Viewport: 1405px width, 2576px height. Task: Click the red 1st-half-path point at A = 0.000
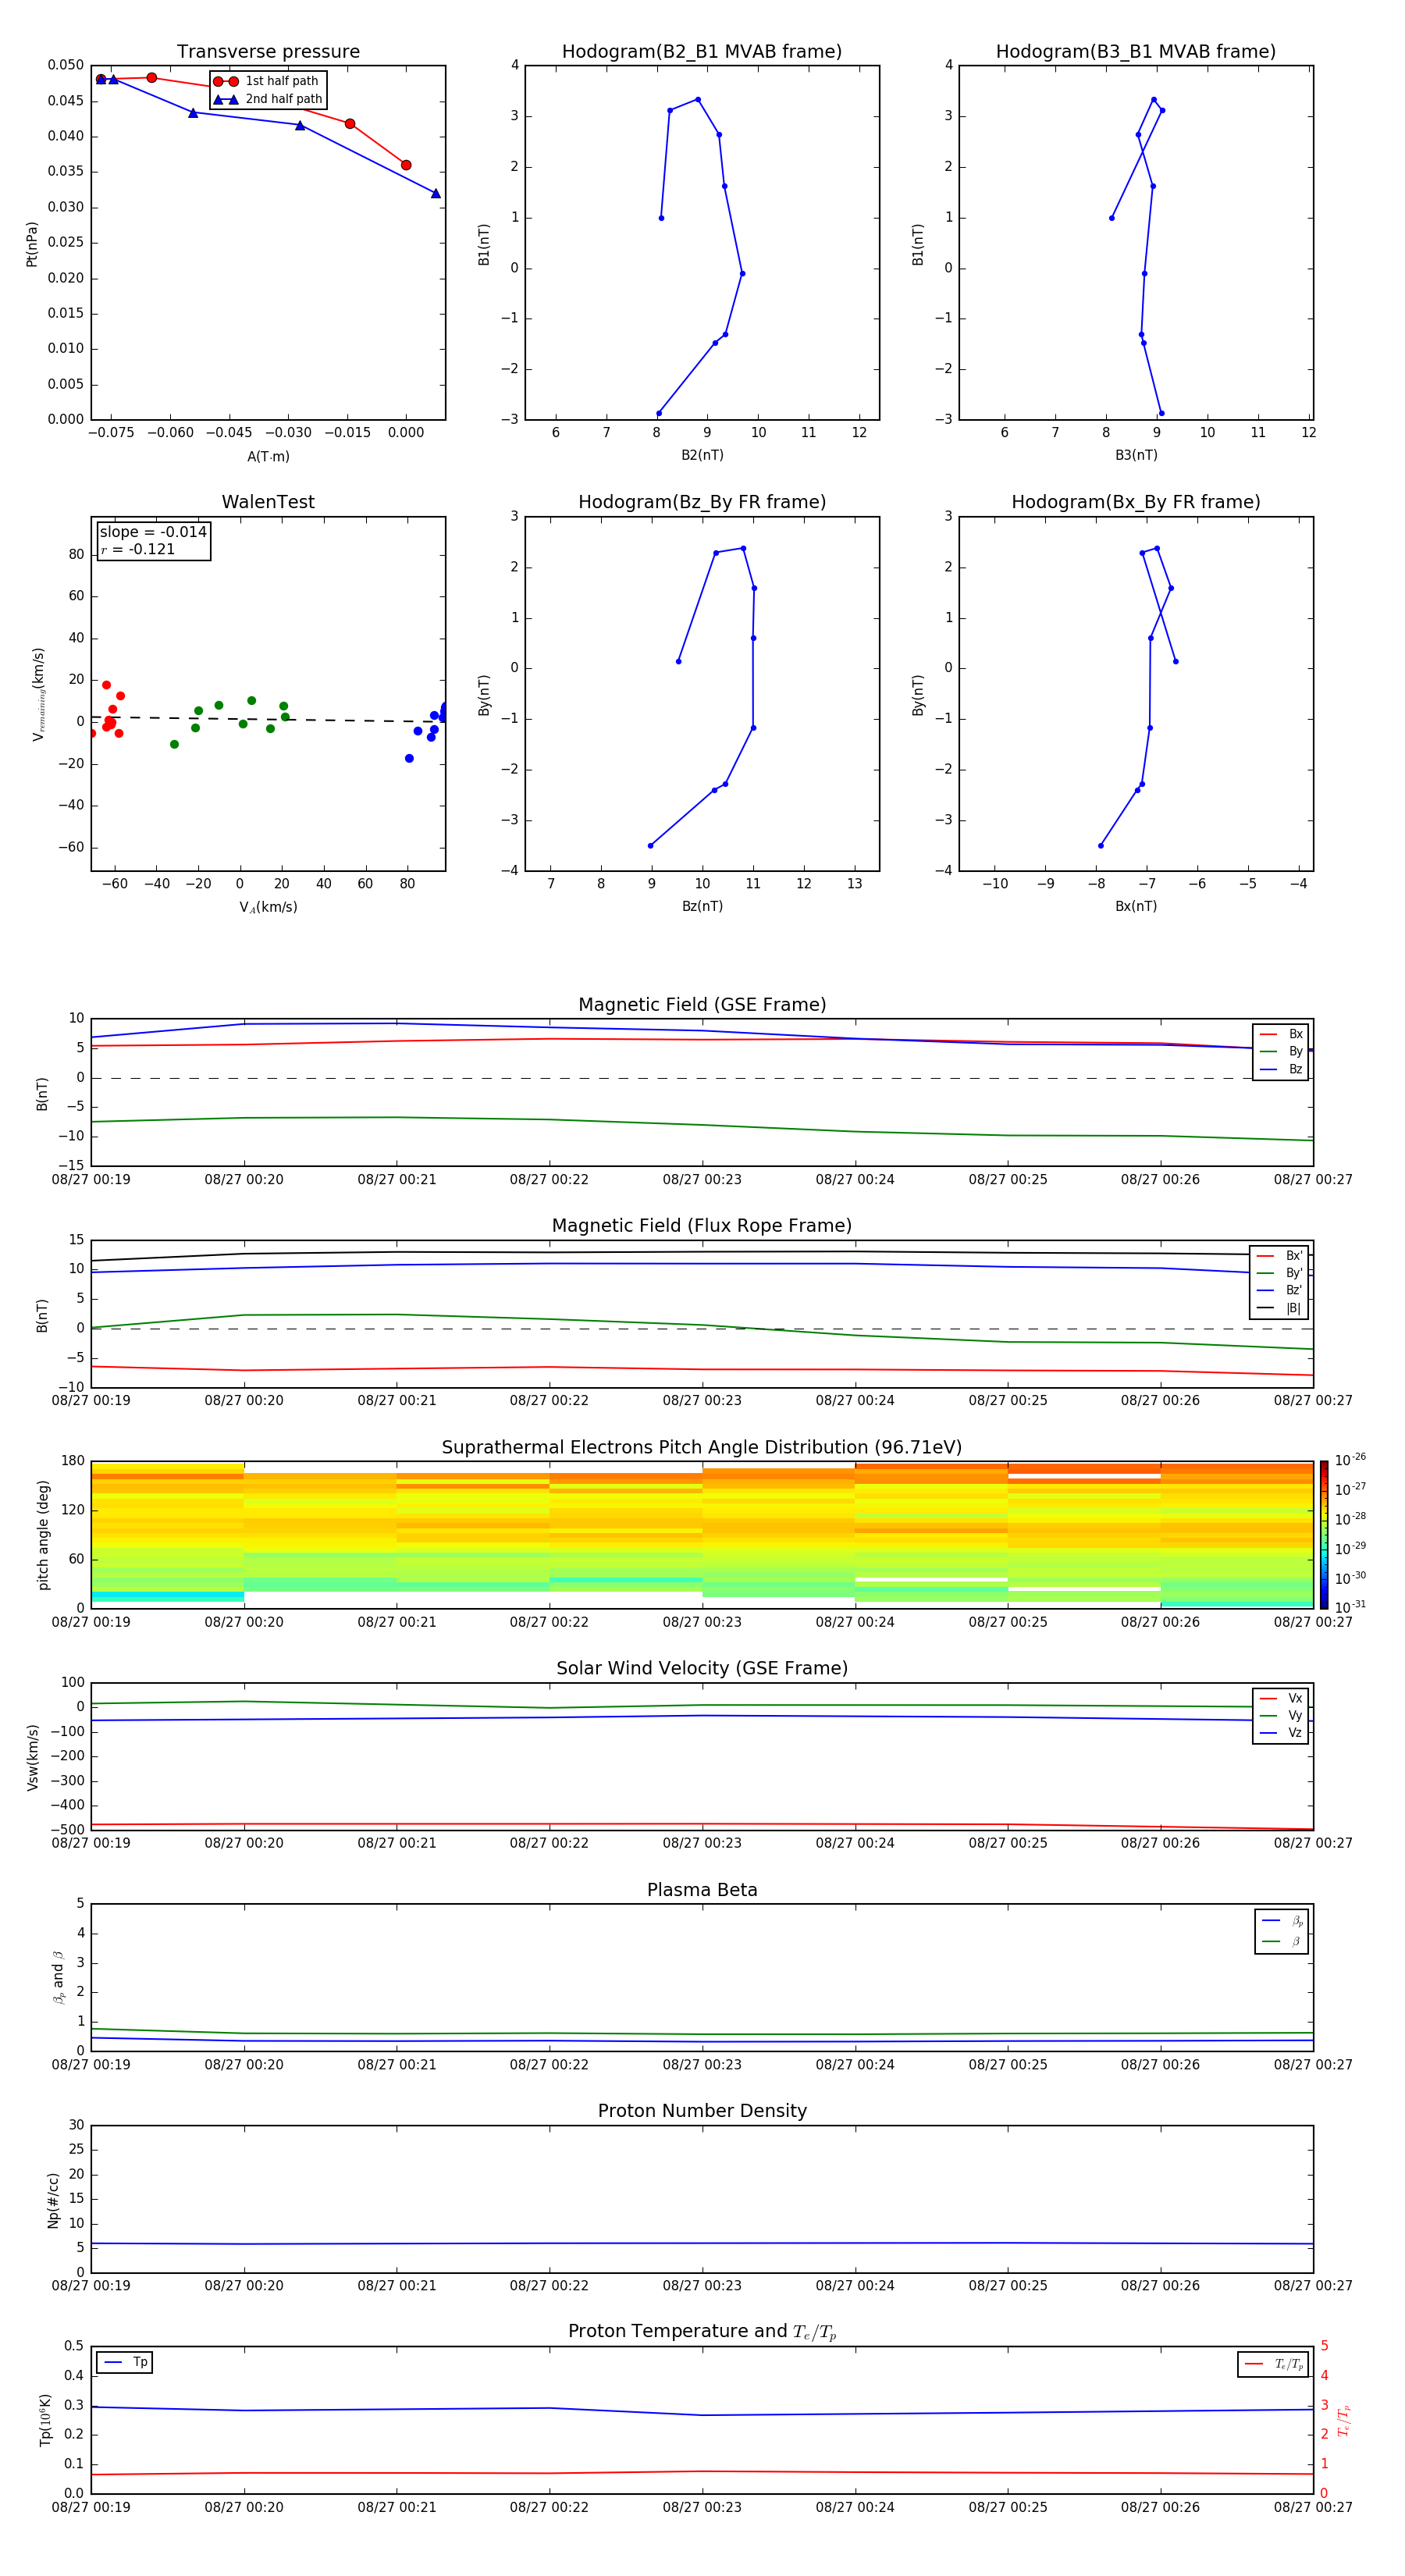pos(406,165)
